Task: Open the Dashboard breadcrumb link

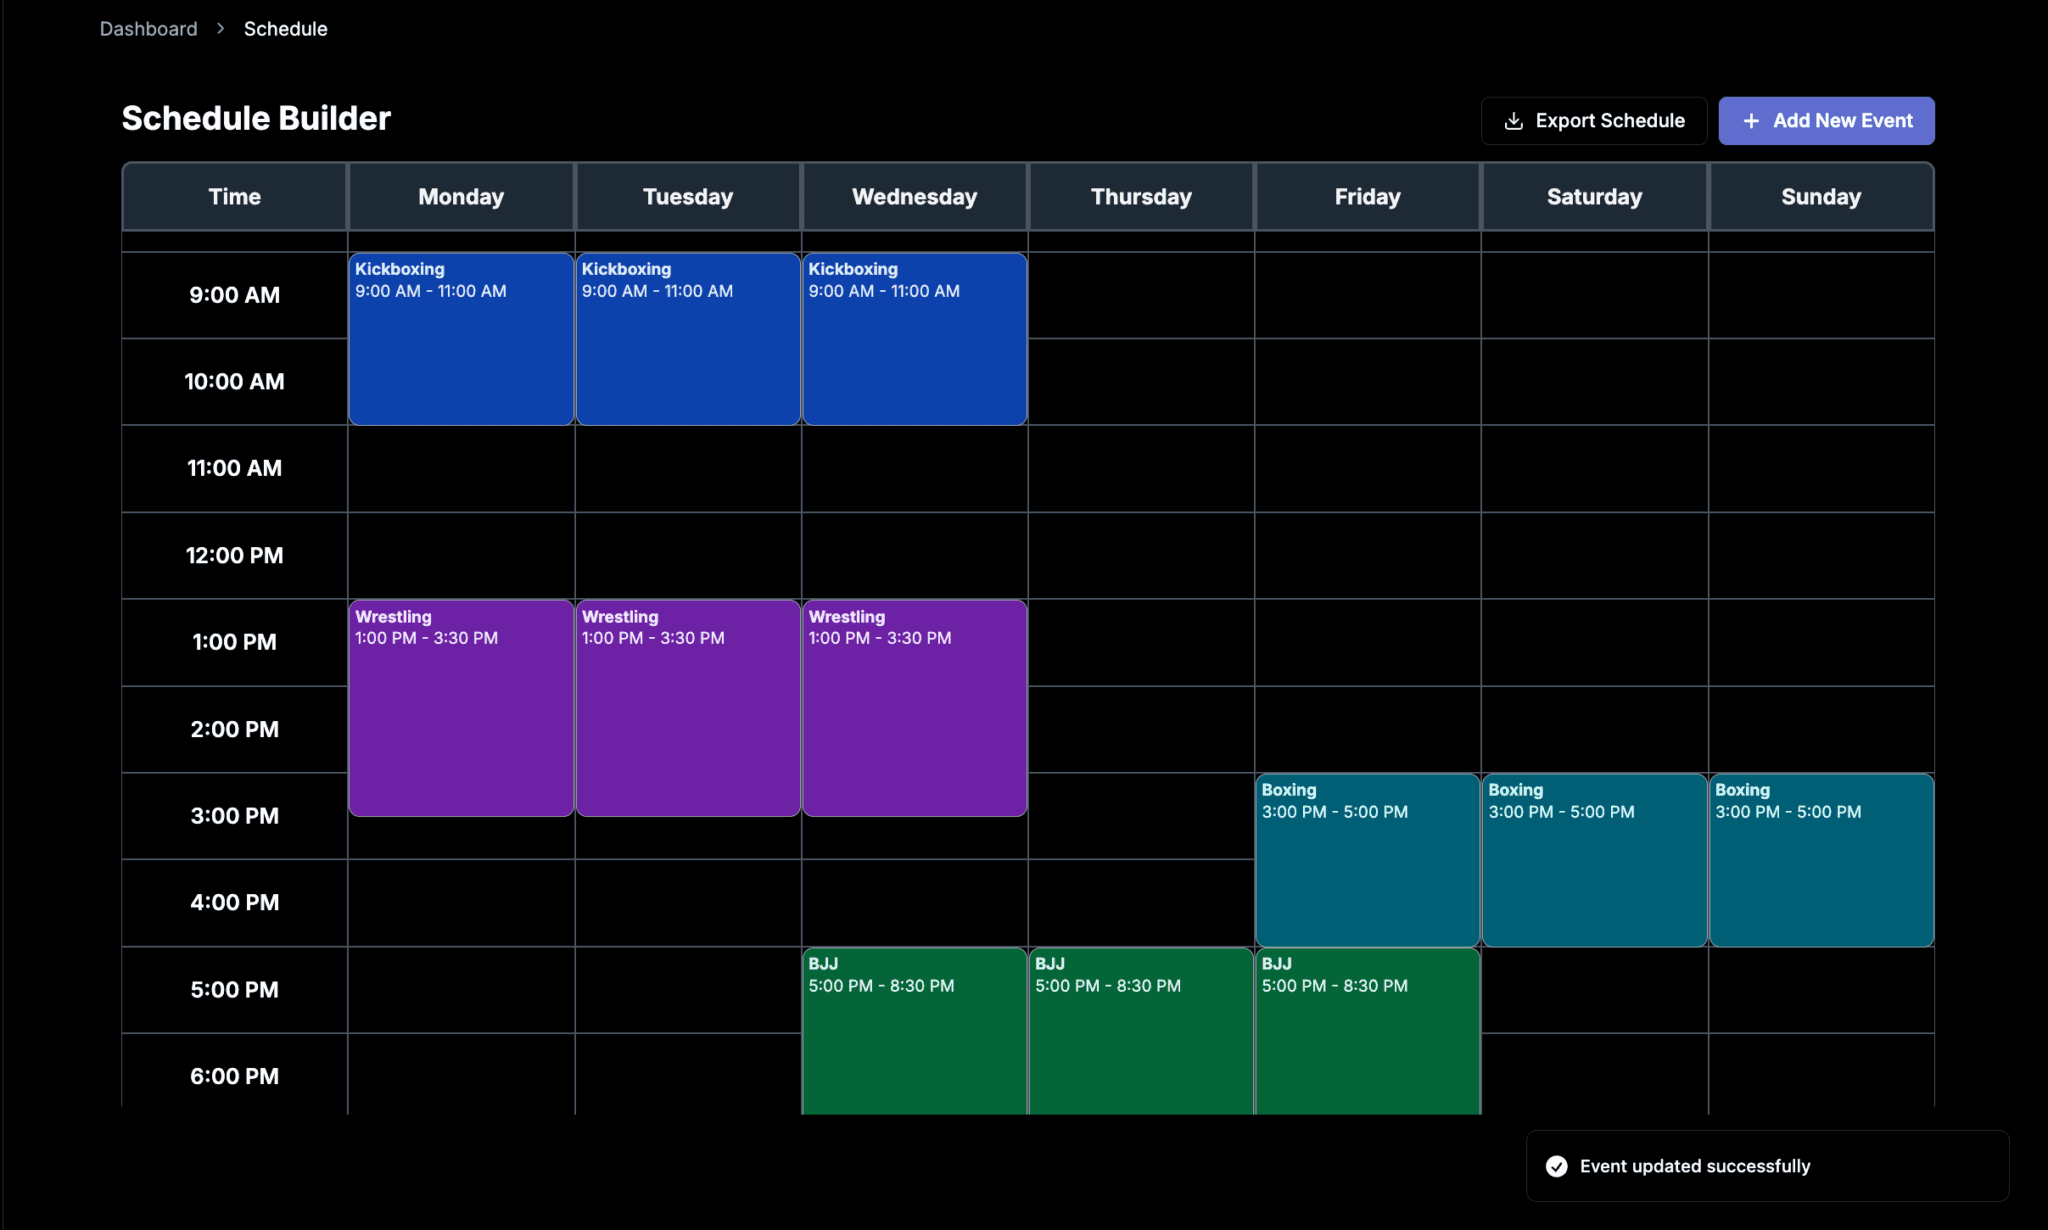Action: coord(148,29)
